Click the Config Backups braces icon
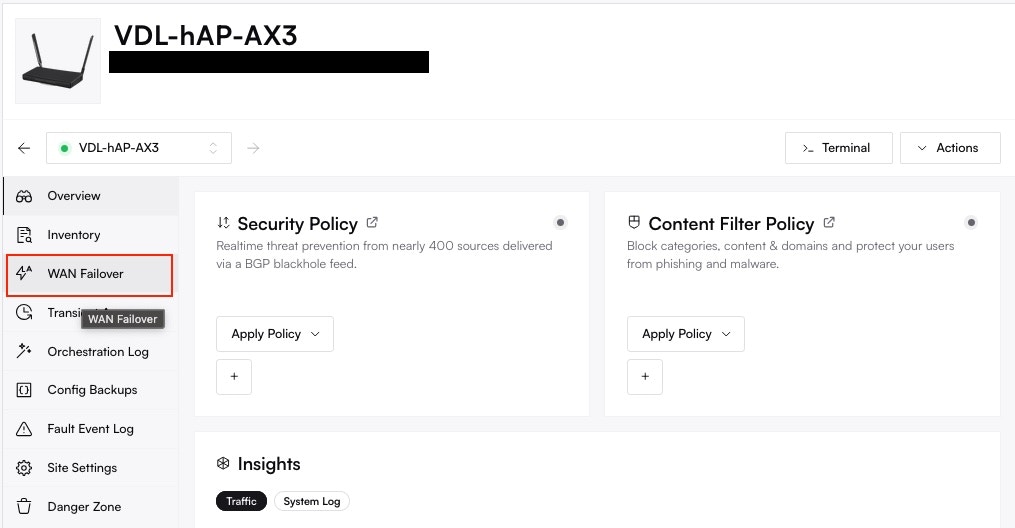The width and height of the screenshot is (1015, 528). click(x=25, y=390)
